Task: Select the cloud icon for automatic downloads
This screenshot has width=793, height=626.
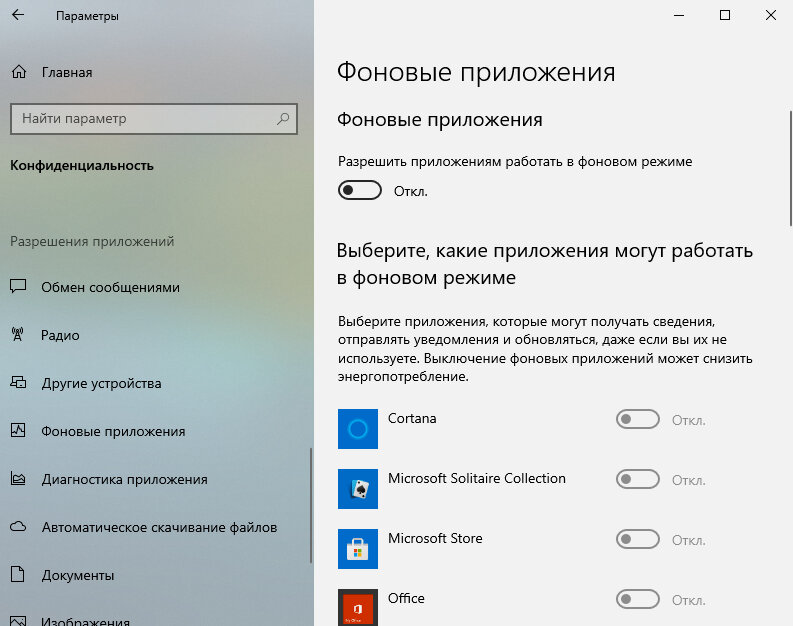Action: tap(18, 526)
